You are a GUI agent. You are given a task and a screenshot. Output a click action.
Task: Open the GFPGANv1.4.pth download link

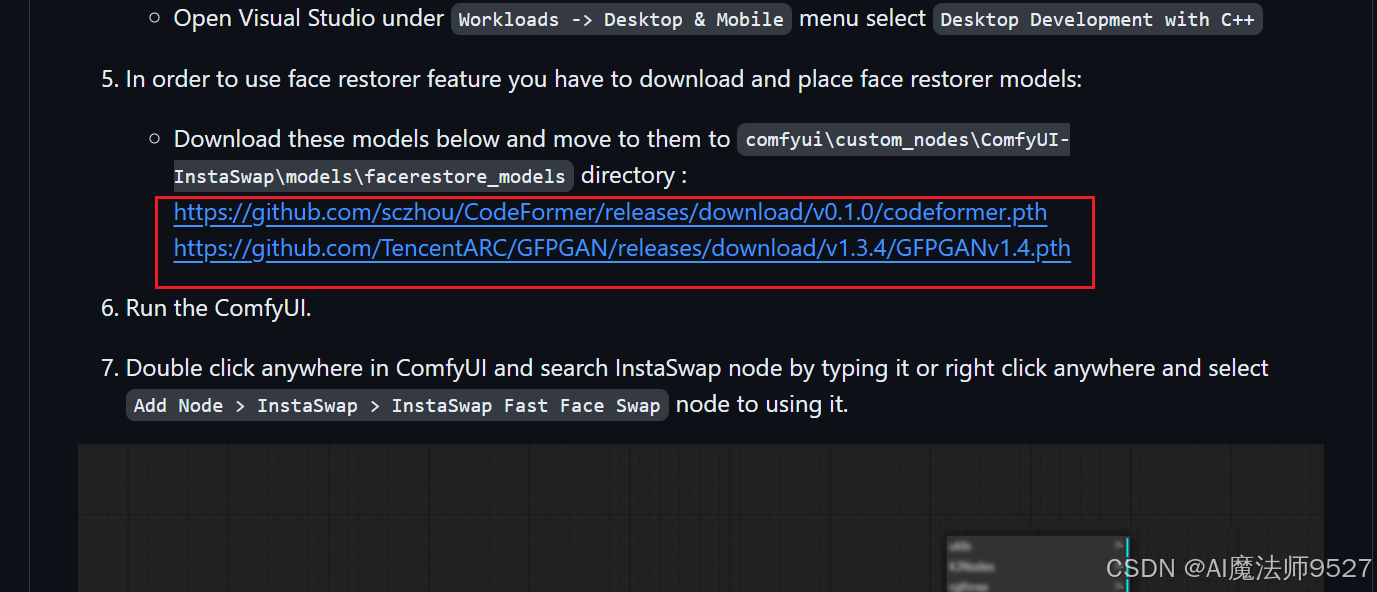(x=622, y=248)
